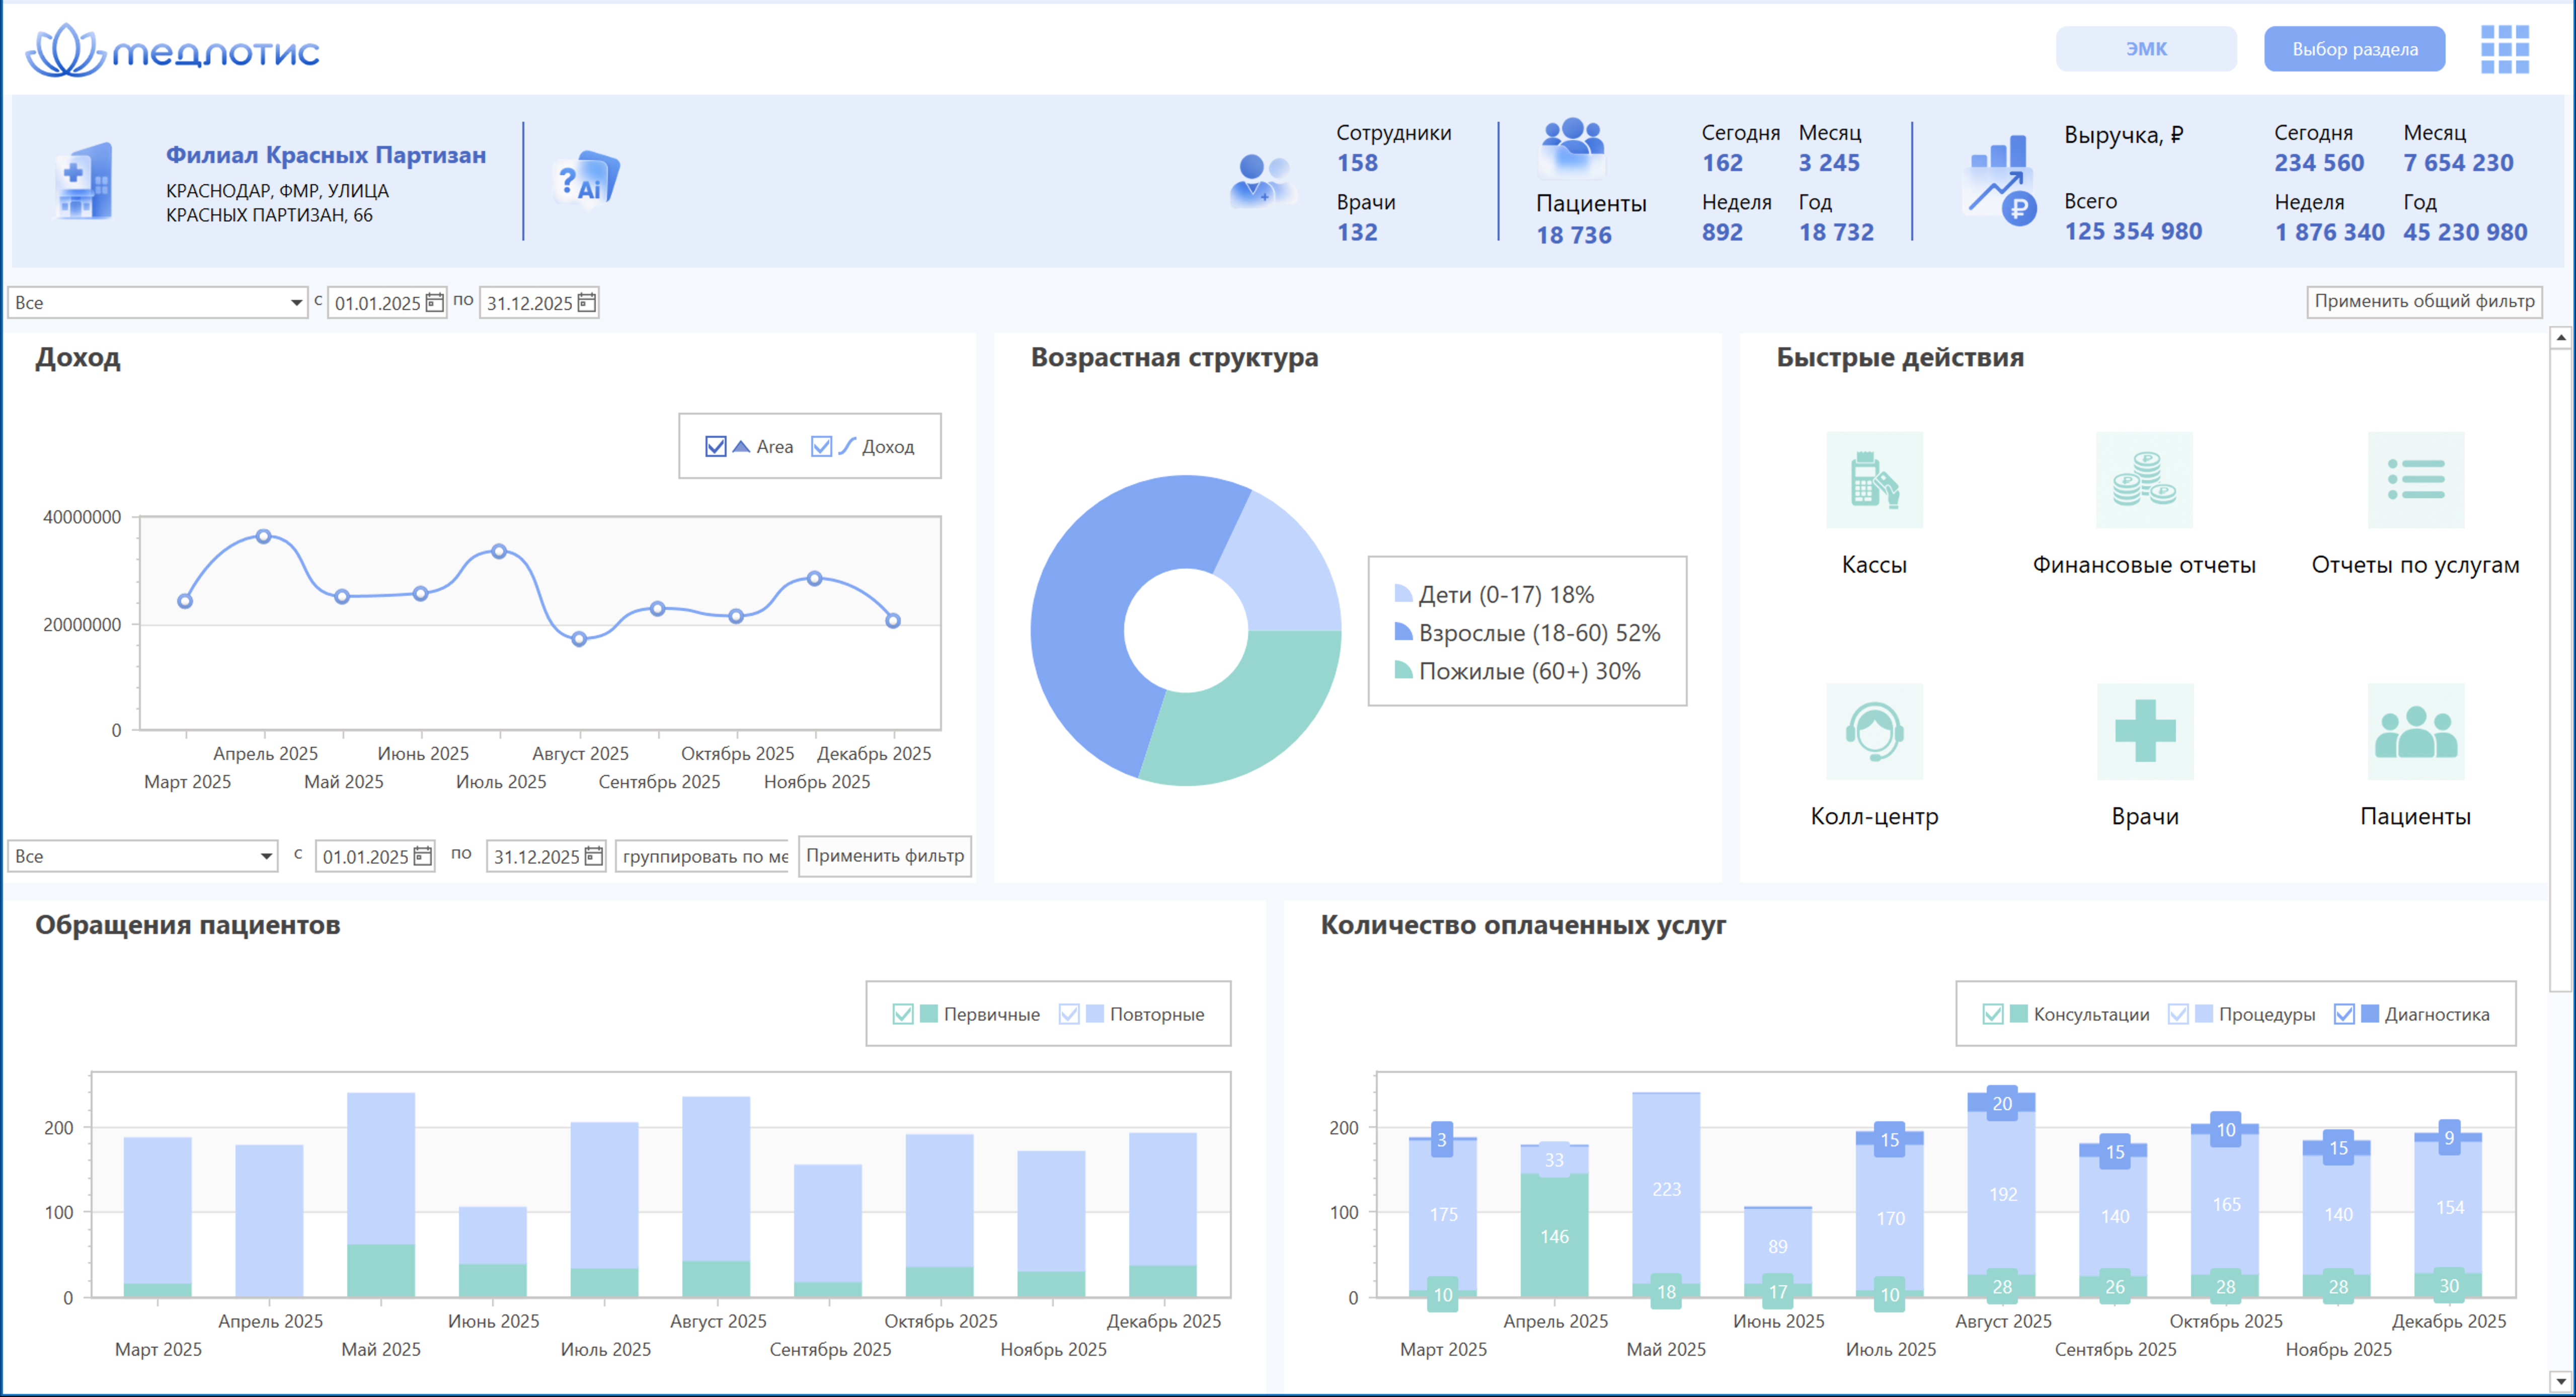The image size is (2576, 1397).
Task: Open the Отчеты по услугам list icon
Action: [x=2415, y=480]
